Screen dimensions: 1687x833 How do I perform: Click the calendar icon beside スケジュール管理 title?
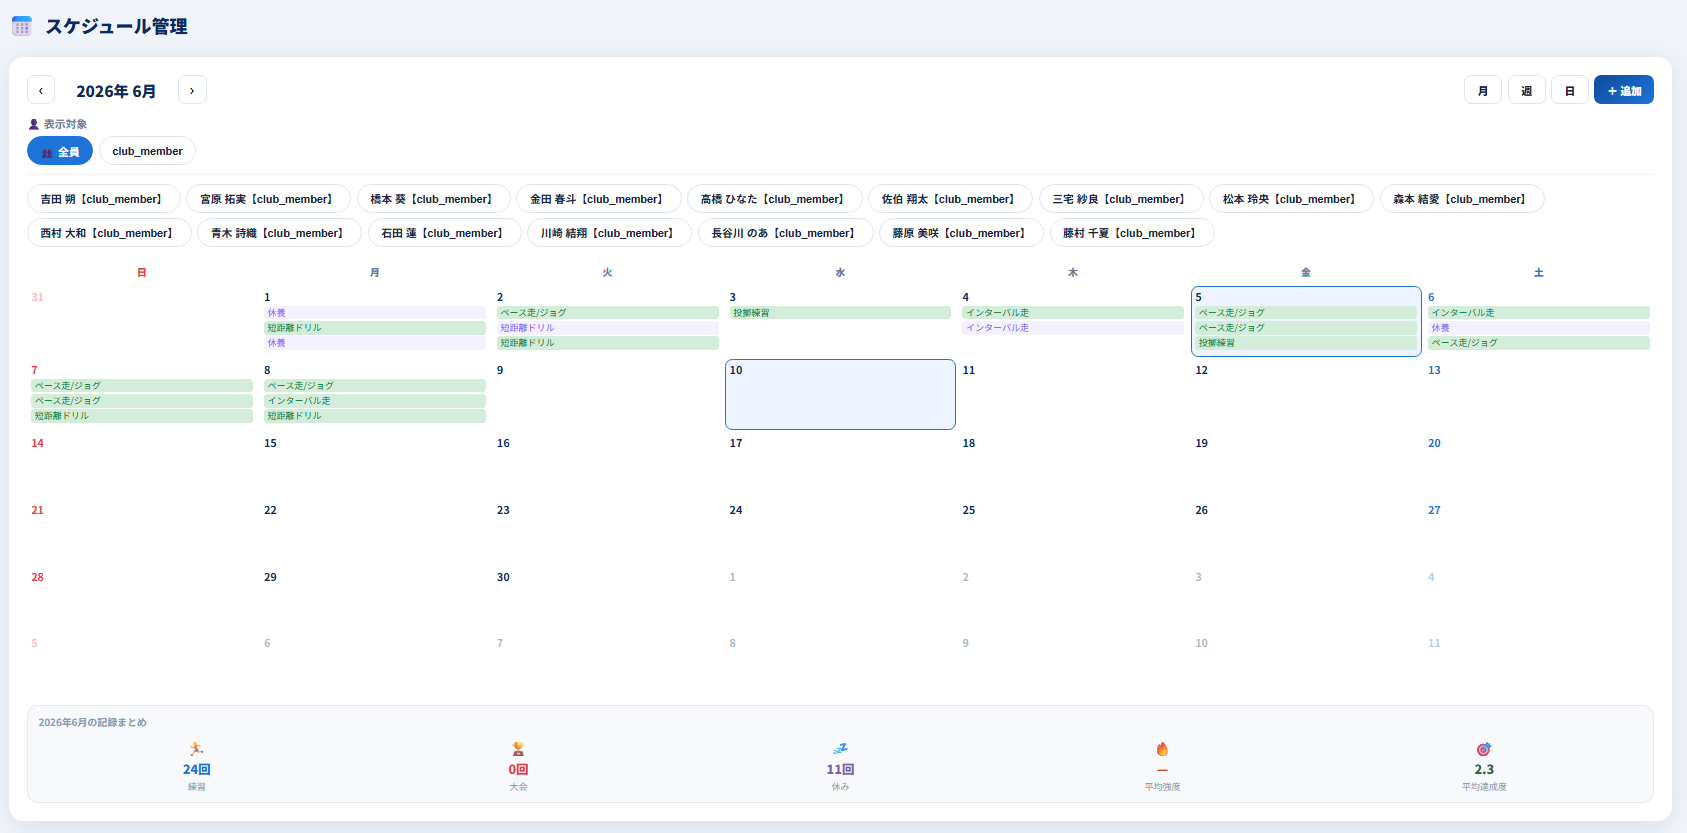22,26
